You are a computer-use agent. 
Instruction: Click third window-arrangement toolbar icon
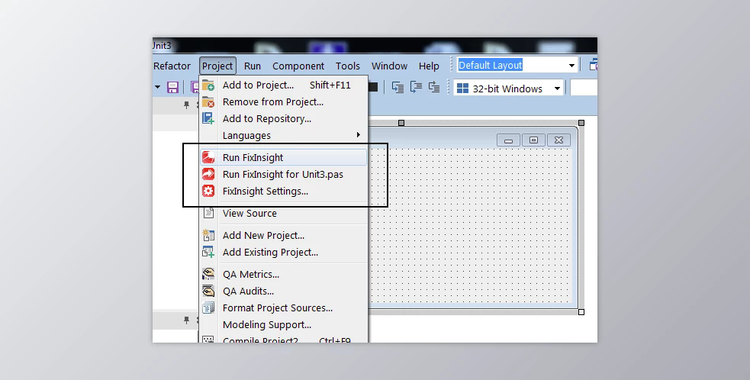(x=434, y=87)
